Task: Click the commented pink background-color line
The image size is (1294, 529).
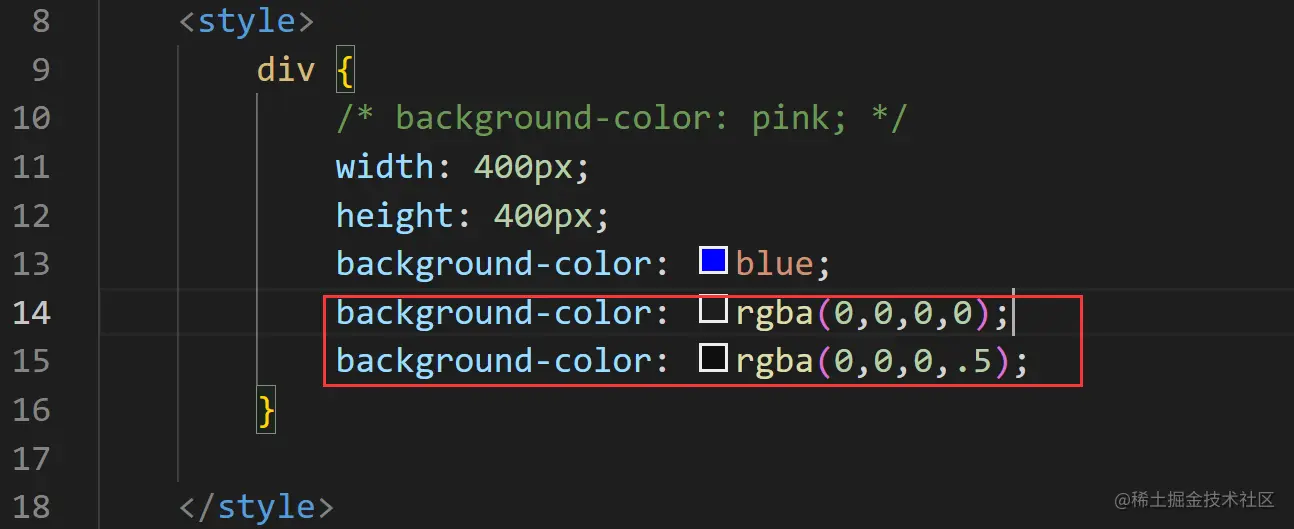Action: [x=621, y=118]
